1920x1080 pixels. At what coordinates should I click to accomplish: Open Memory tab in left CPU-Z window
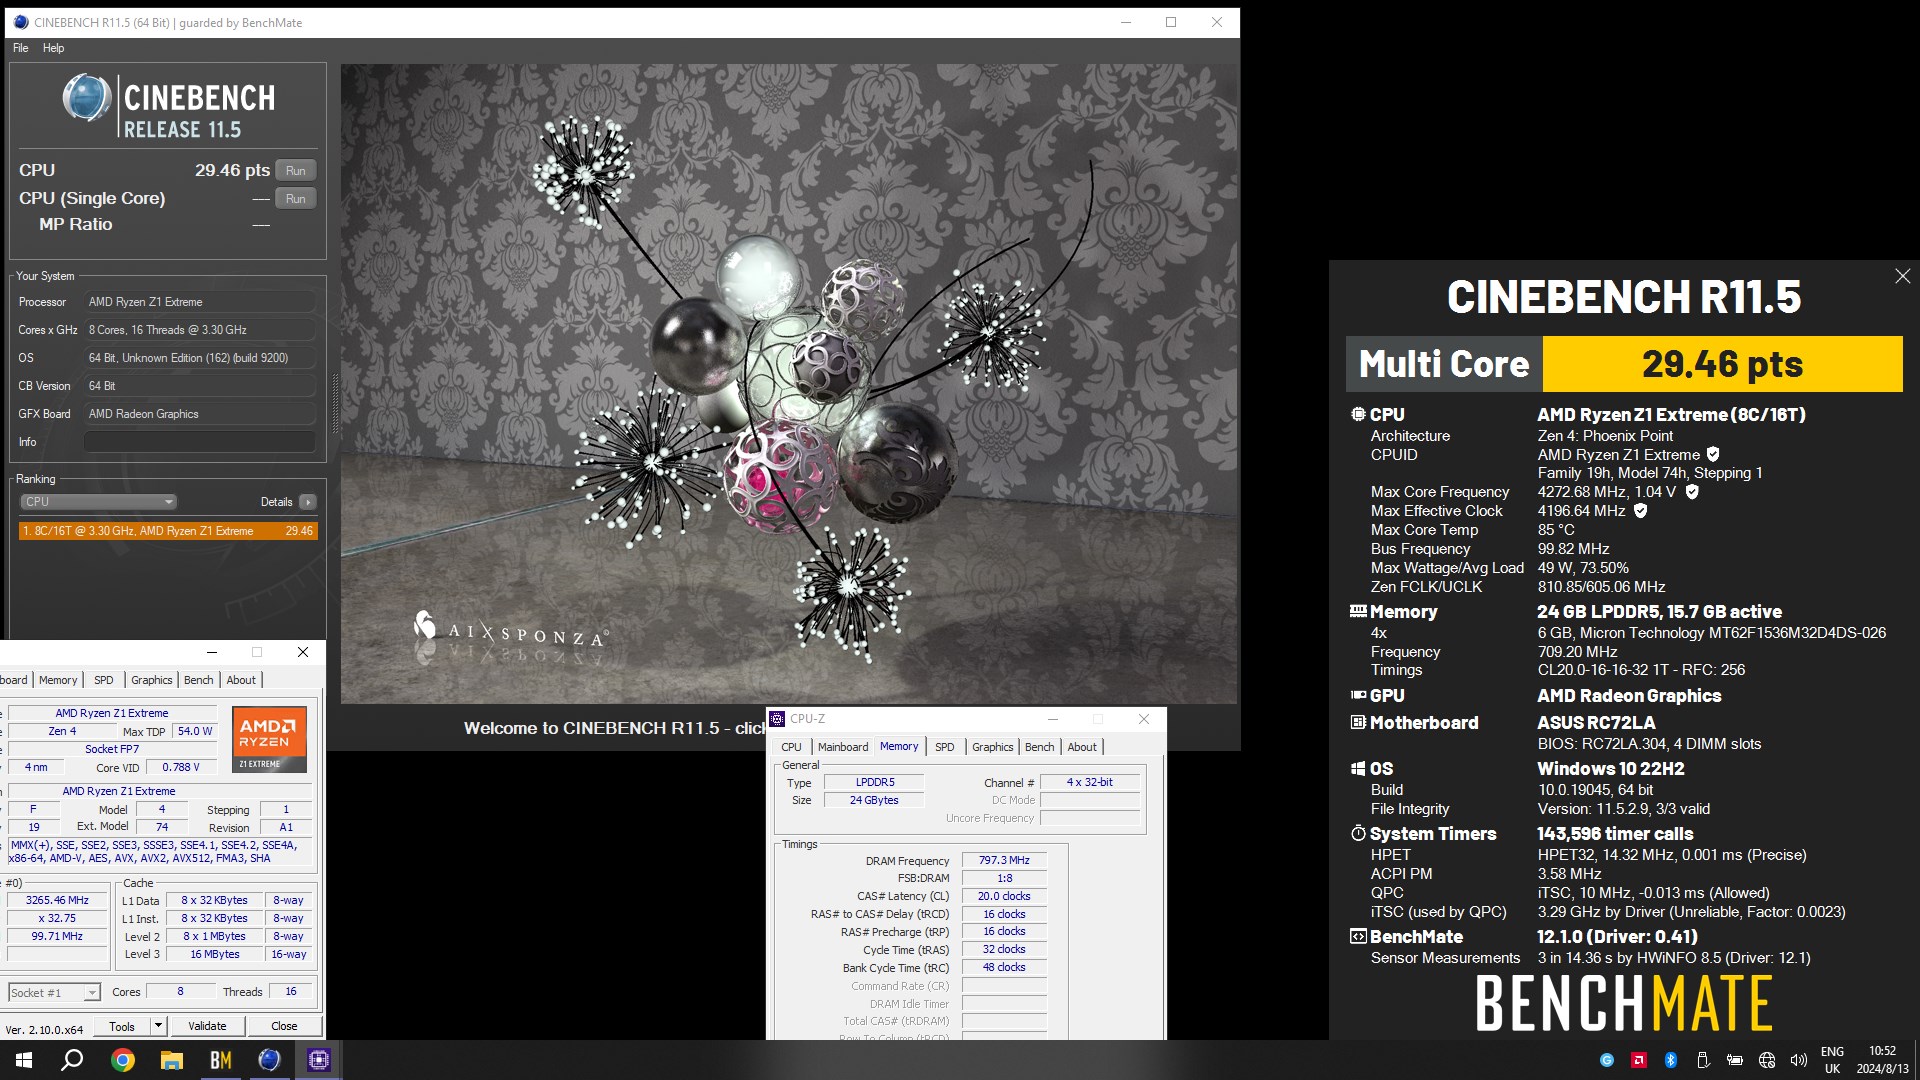coord(58,680)
